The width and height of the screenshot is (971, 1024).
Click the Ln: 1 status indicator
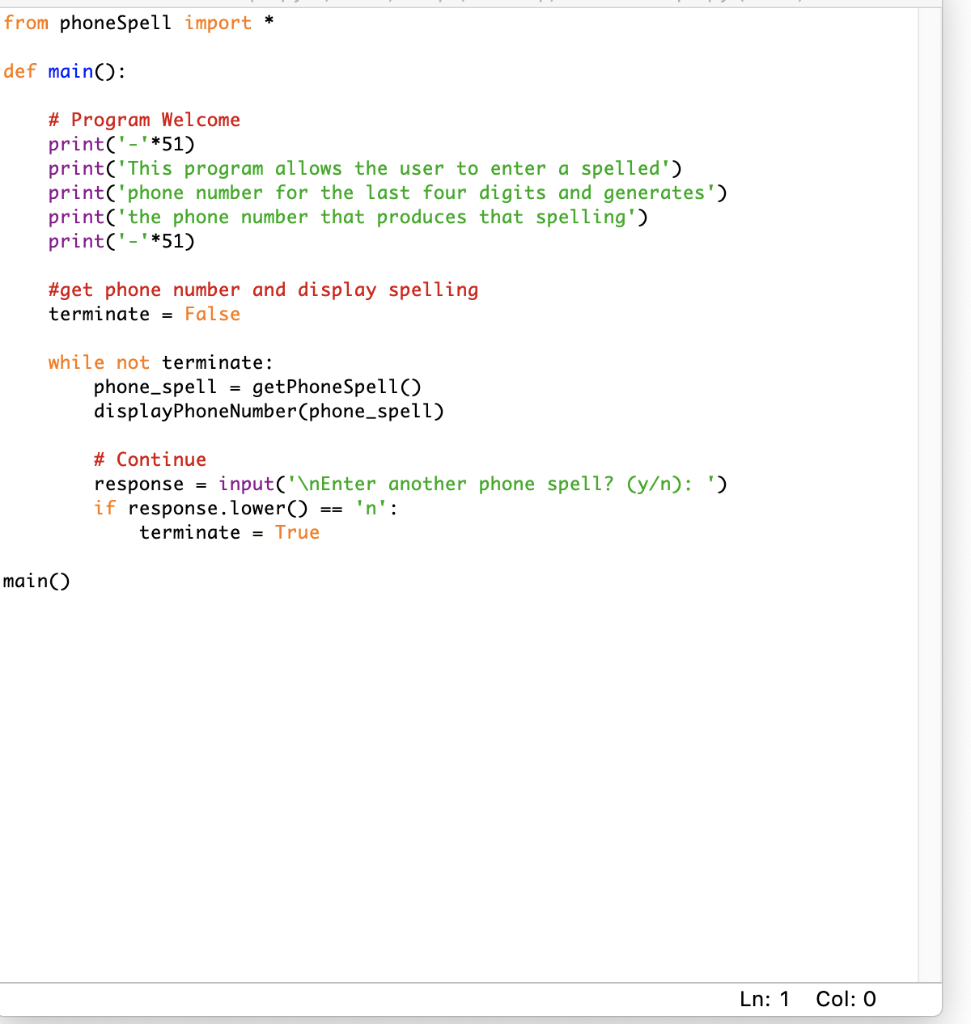(764, 998)
